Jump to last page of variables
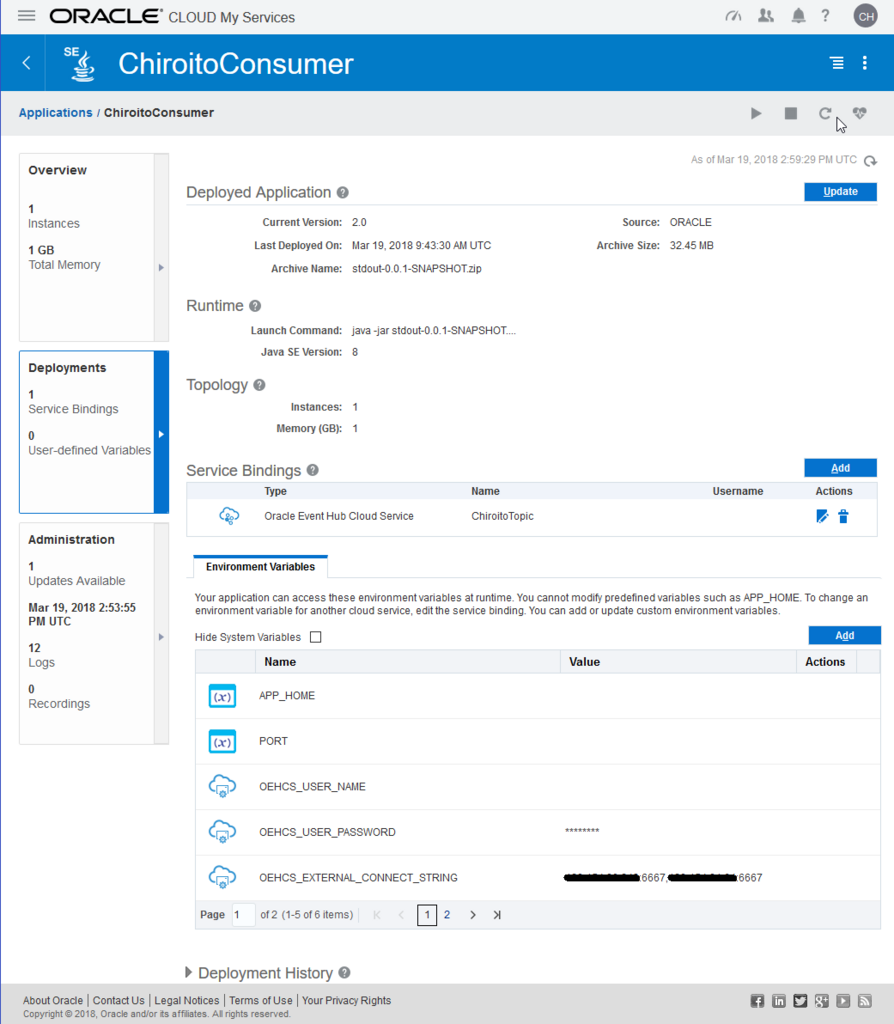The image size is (894, 1024). coord(497,915)
